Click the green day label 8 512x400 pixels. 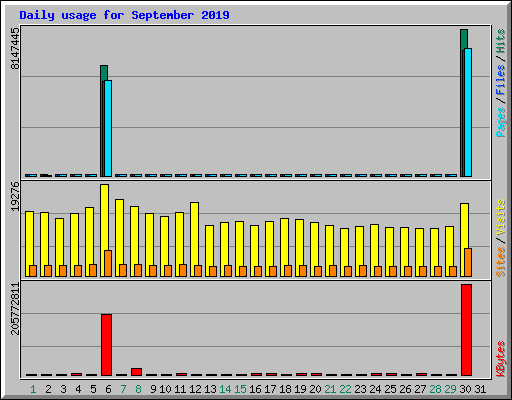click(138, 389)
